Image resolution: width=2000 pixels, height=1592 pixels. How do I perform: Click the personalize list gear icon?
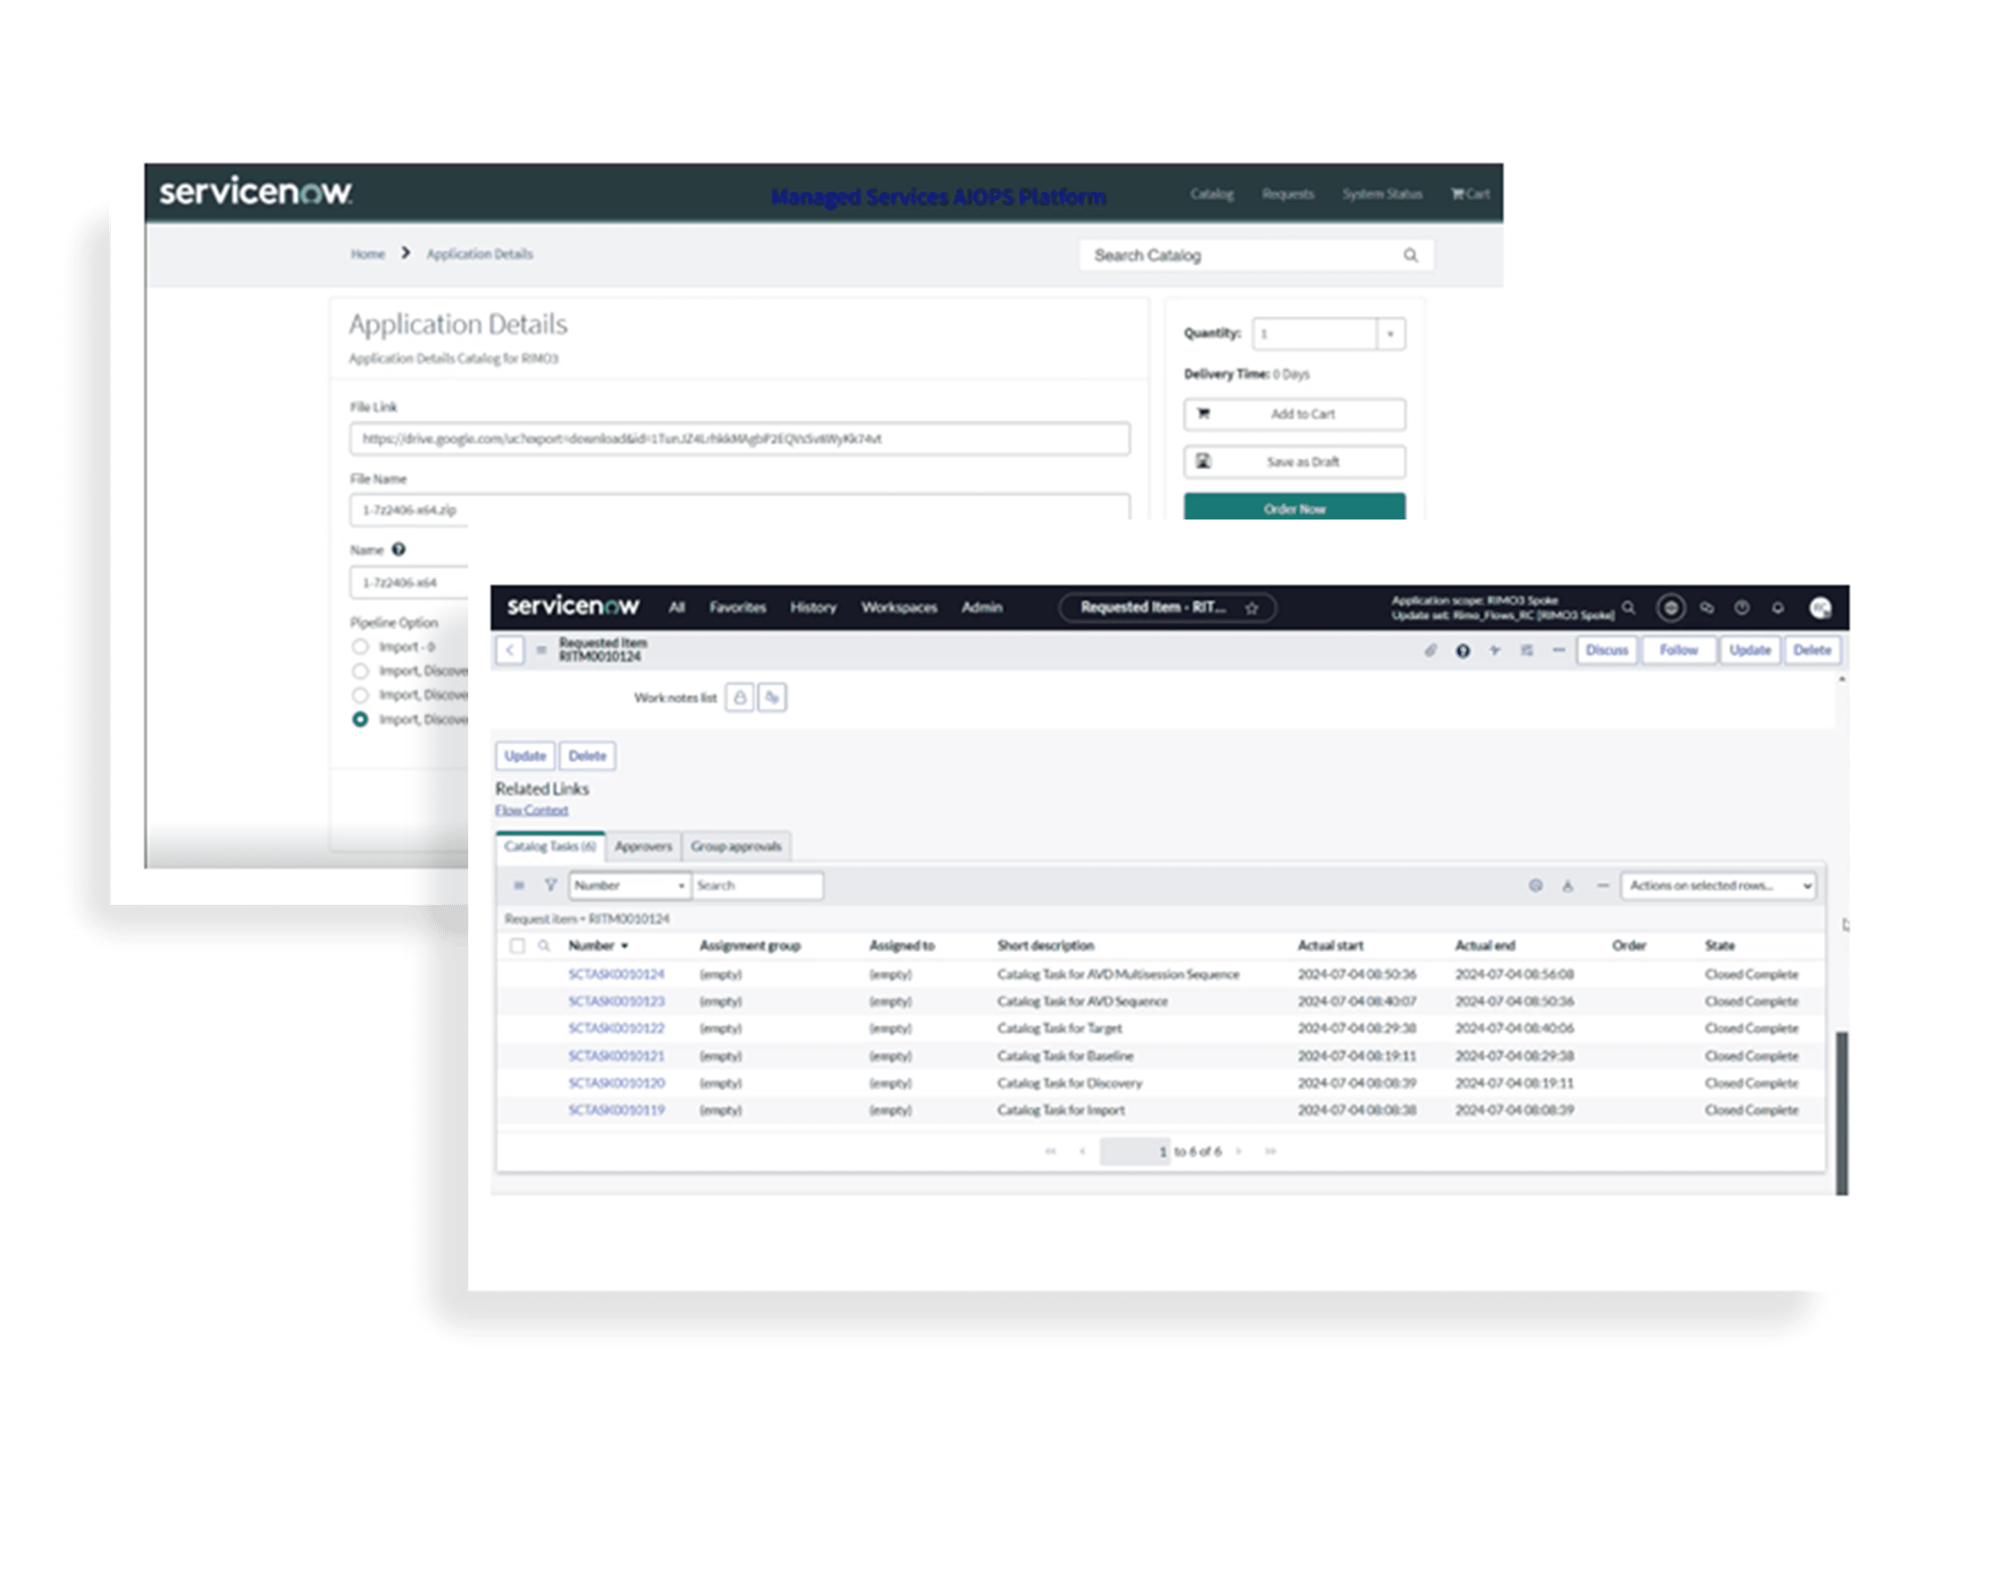pos(1536,885)
